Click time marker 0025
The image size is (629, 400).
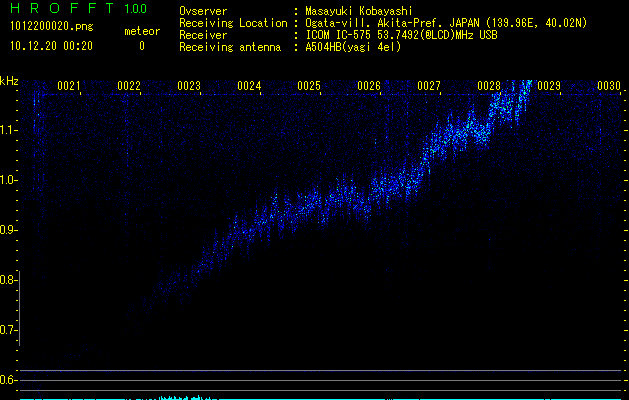coord(309,85)
